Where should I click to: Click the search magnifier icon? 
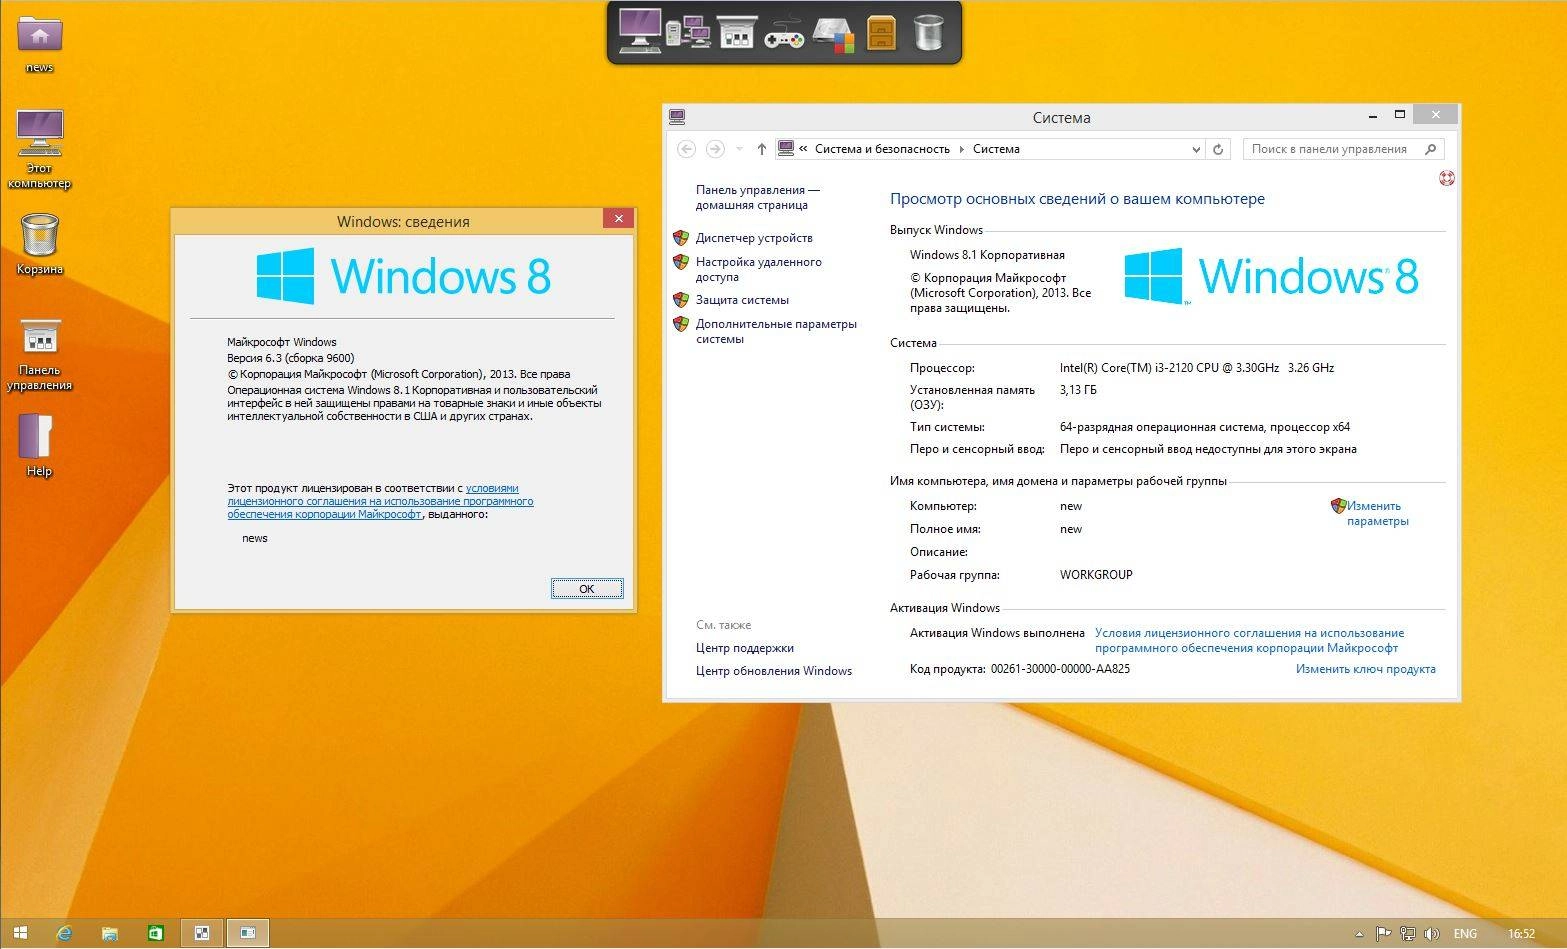click(x=1431, y=149)
